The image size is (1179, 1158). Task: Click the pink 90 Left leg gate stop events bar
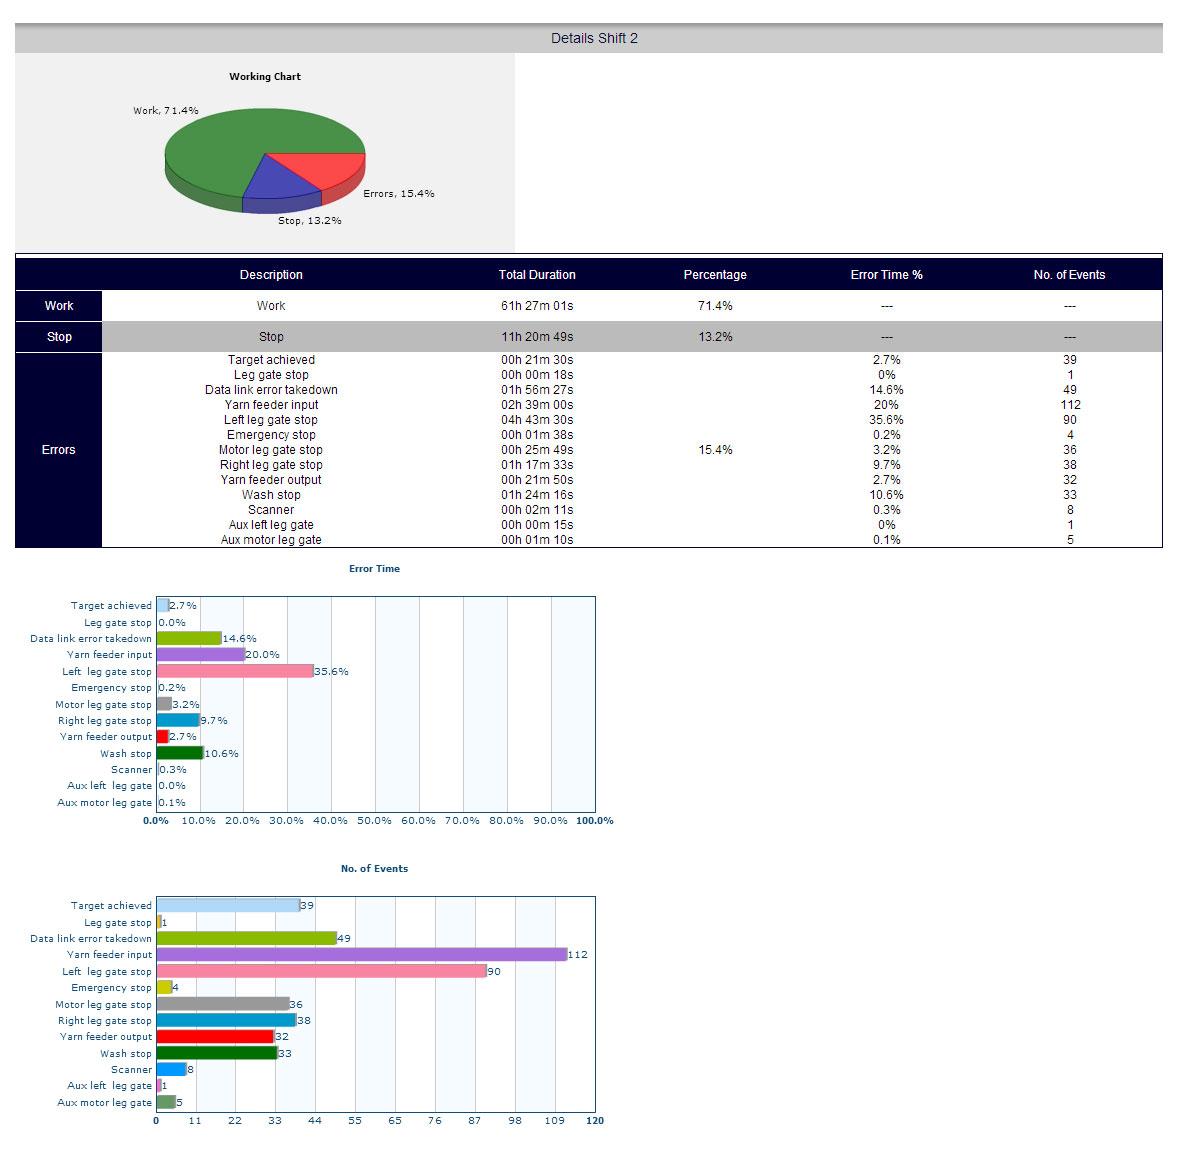tap(322, 972)
